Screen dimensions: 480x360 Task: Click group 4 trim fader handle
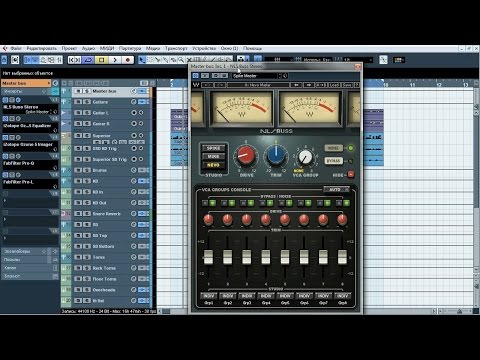(x=266, y=257)
